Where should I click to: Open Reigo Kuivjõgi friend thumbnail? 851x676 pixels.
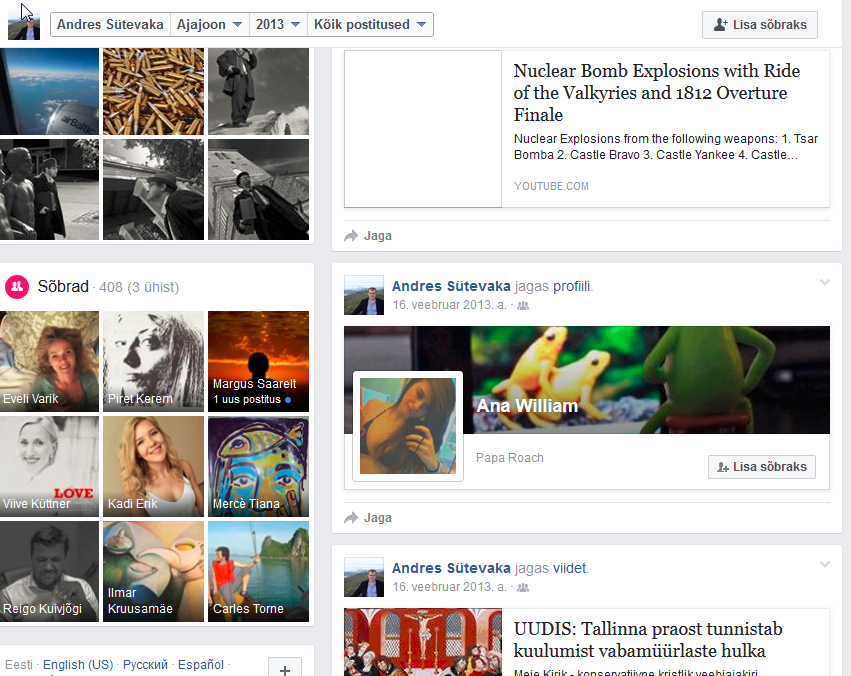[x=49, y=571]
